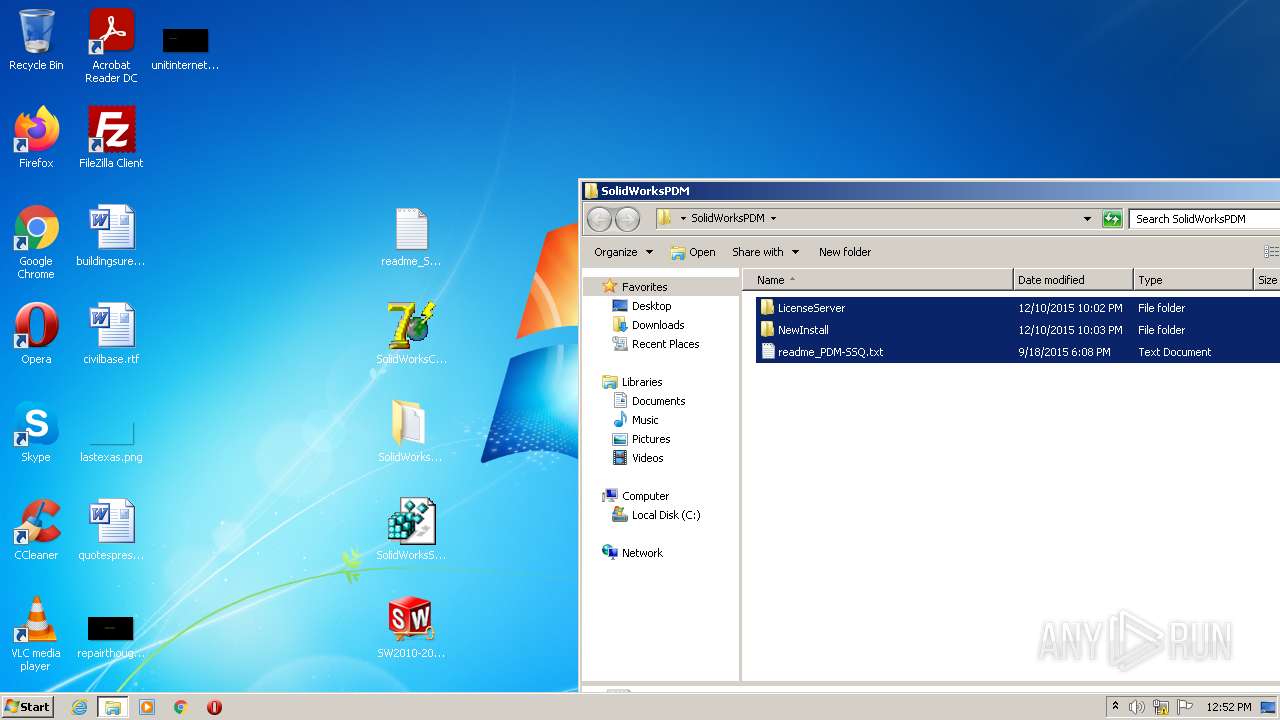Screen dimensions: 1280x720
Task: Select lastexas.png desktop file
Action: coord(111,440)
